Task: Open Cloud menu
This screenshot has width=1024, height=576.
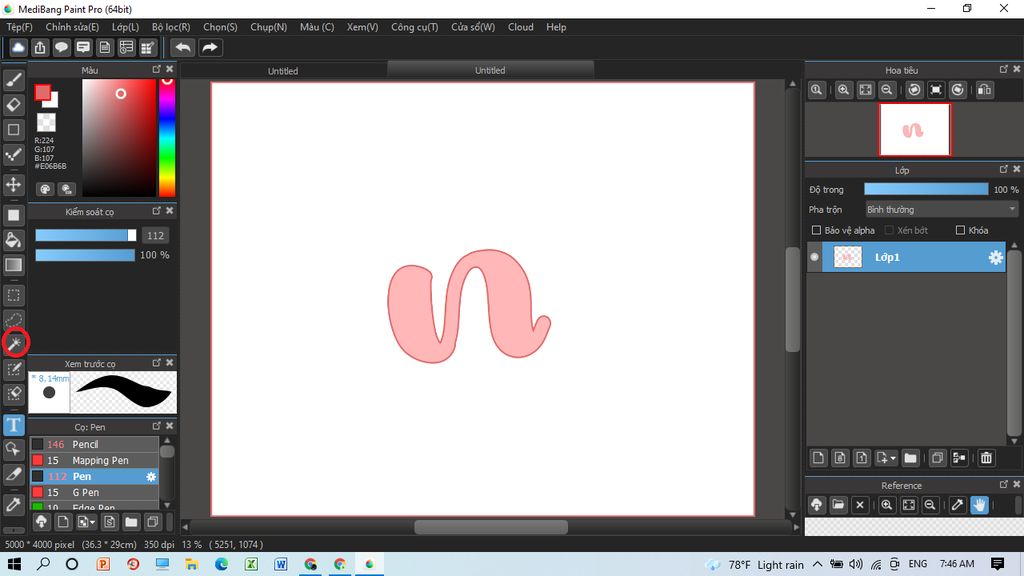Action: pos(520,27)
